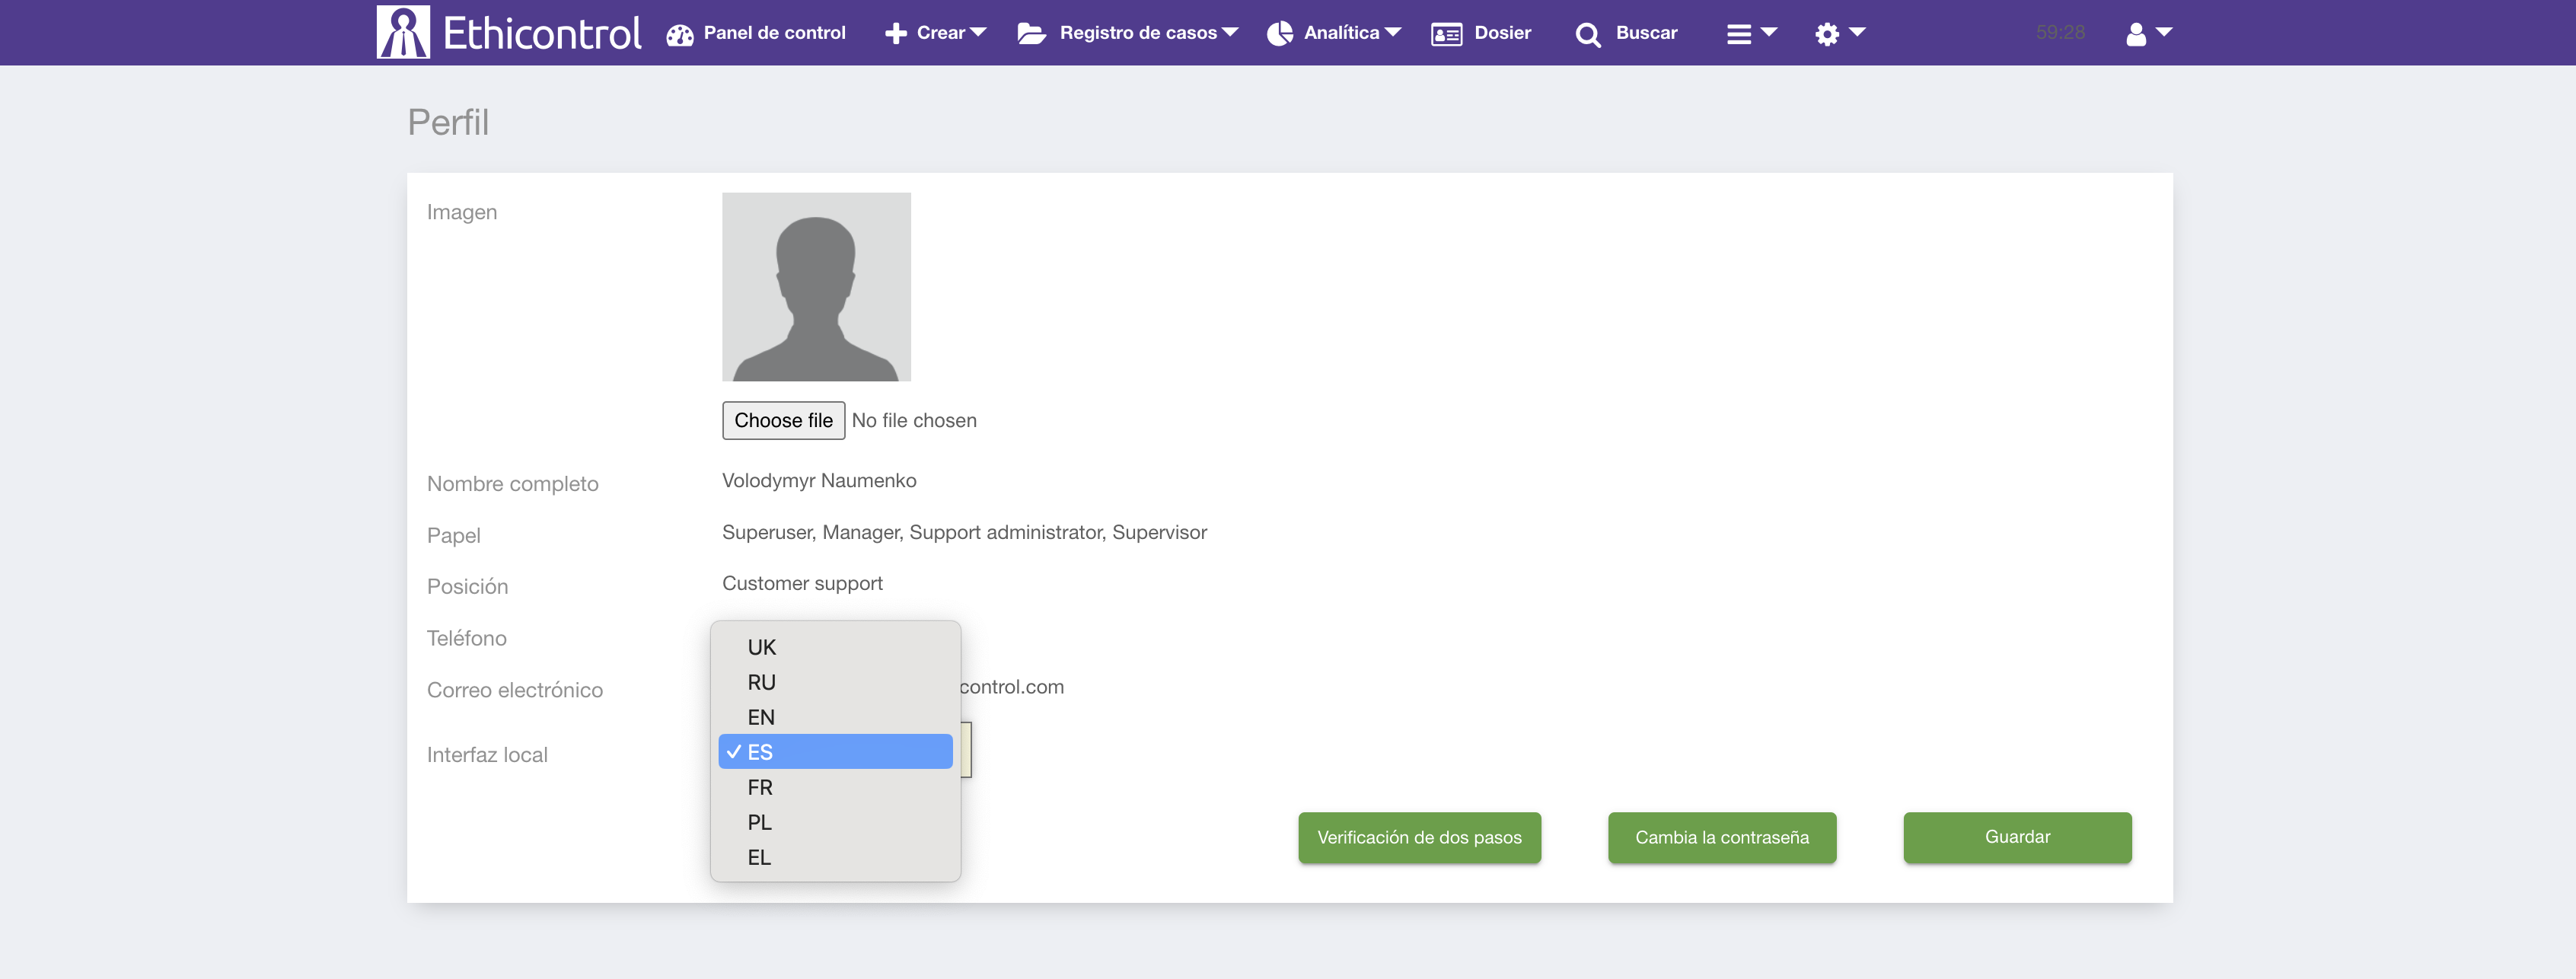Expand the Crear dropdown
The height and width of the screenshot is (979, 2576).
936,33
